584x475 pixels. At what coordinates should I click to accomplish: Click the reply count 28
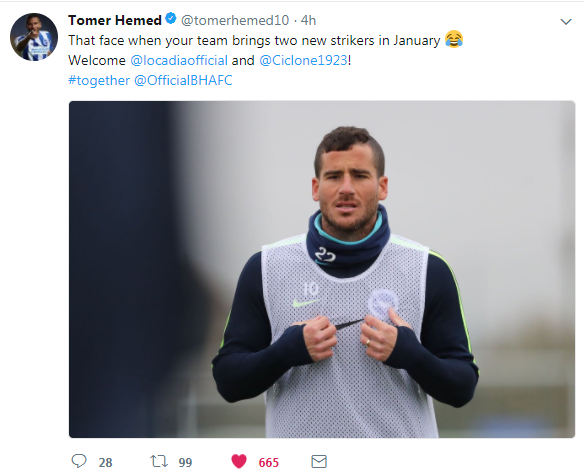tap(105, 462)
